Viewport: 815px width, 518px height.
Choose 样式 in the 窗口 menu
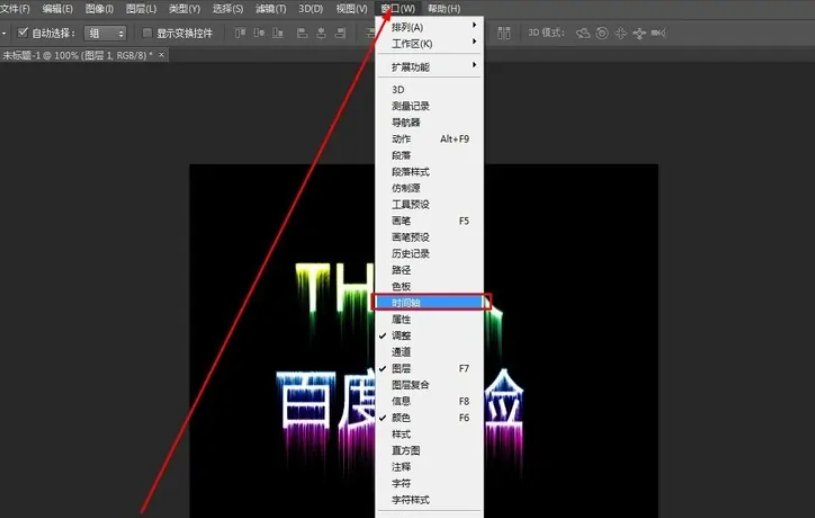coord(429,434)
